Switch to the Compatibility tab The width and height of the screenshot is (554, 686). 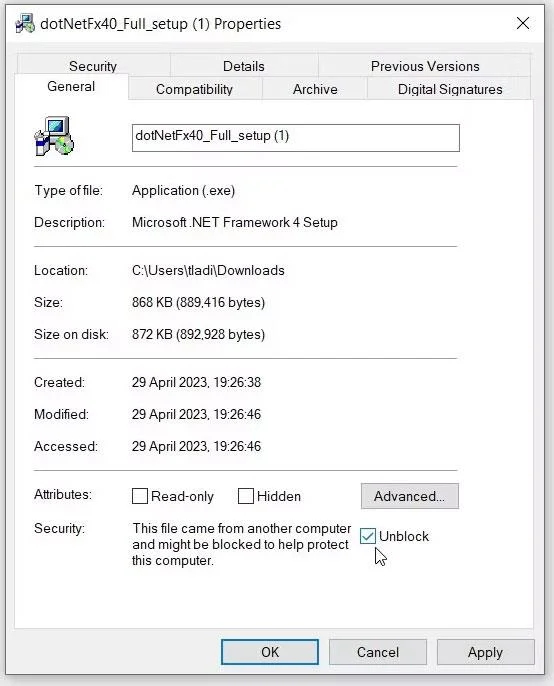pyautogui.click(x=194, y=89)
